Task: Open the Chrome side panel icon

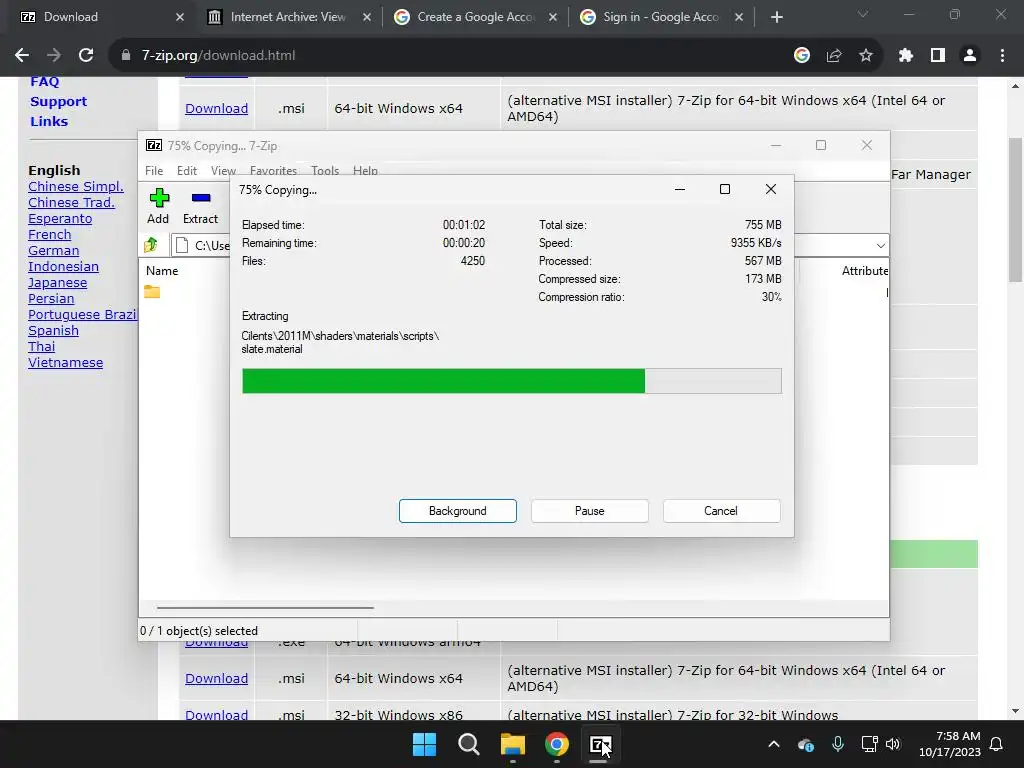Action: [938, 56]
